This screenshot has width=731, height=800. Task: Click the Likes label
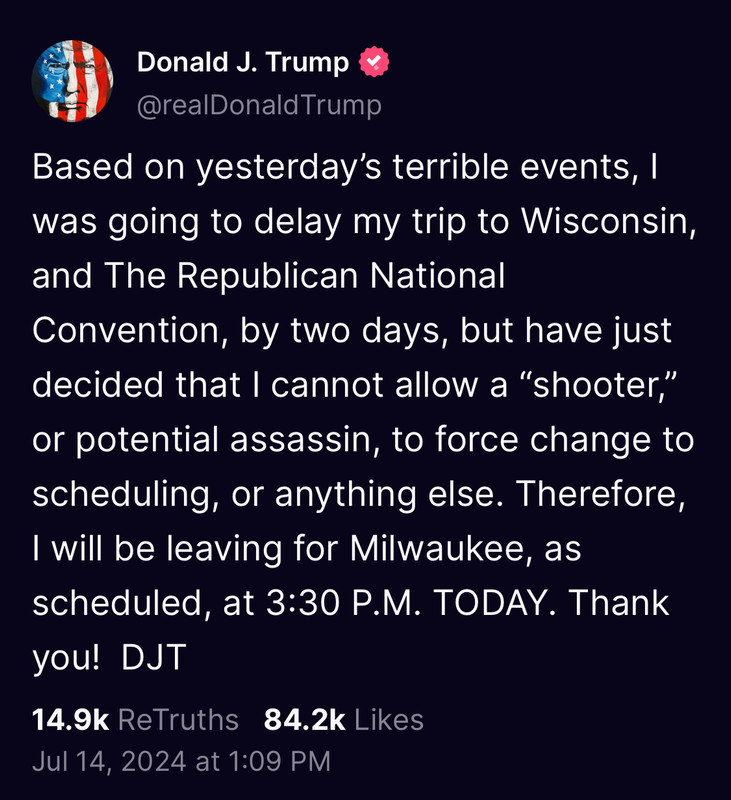389,720
